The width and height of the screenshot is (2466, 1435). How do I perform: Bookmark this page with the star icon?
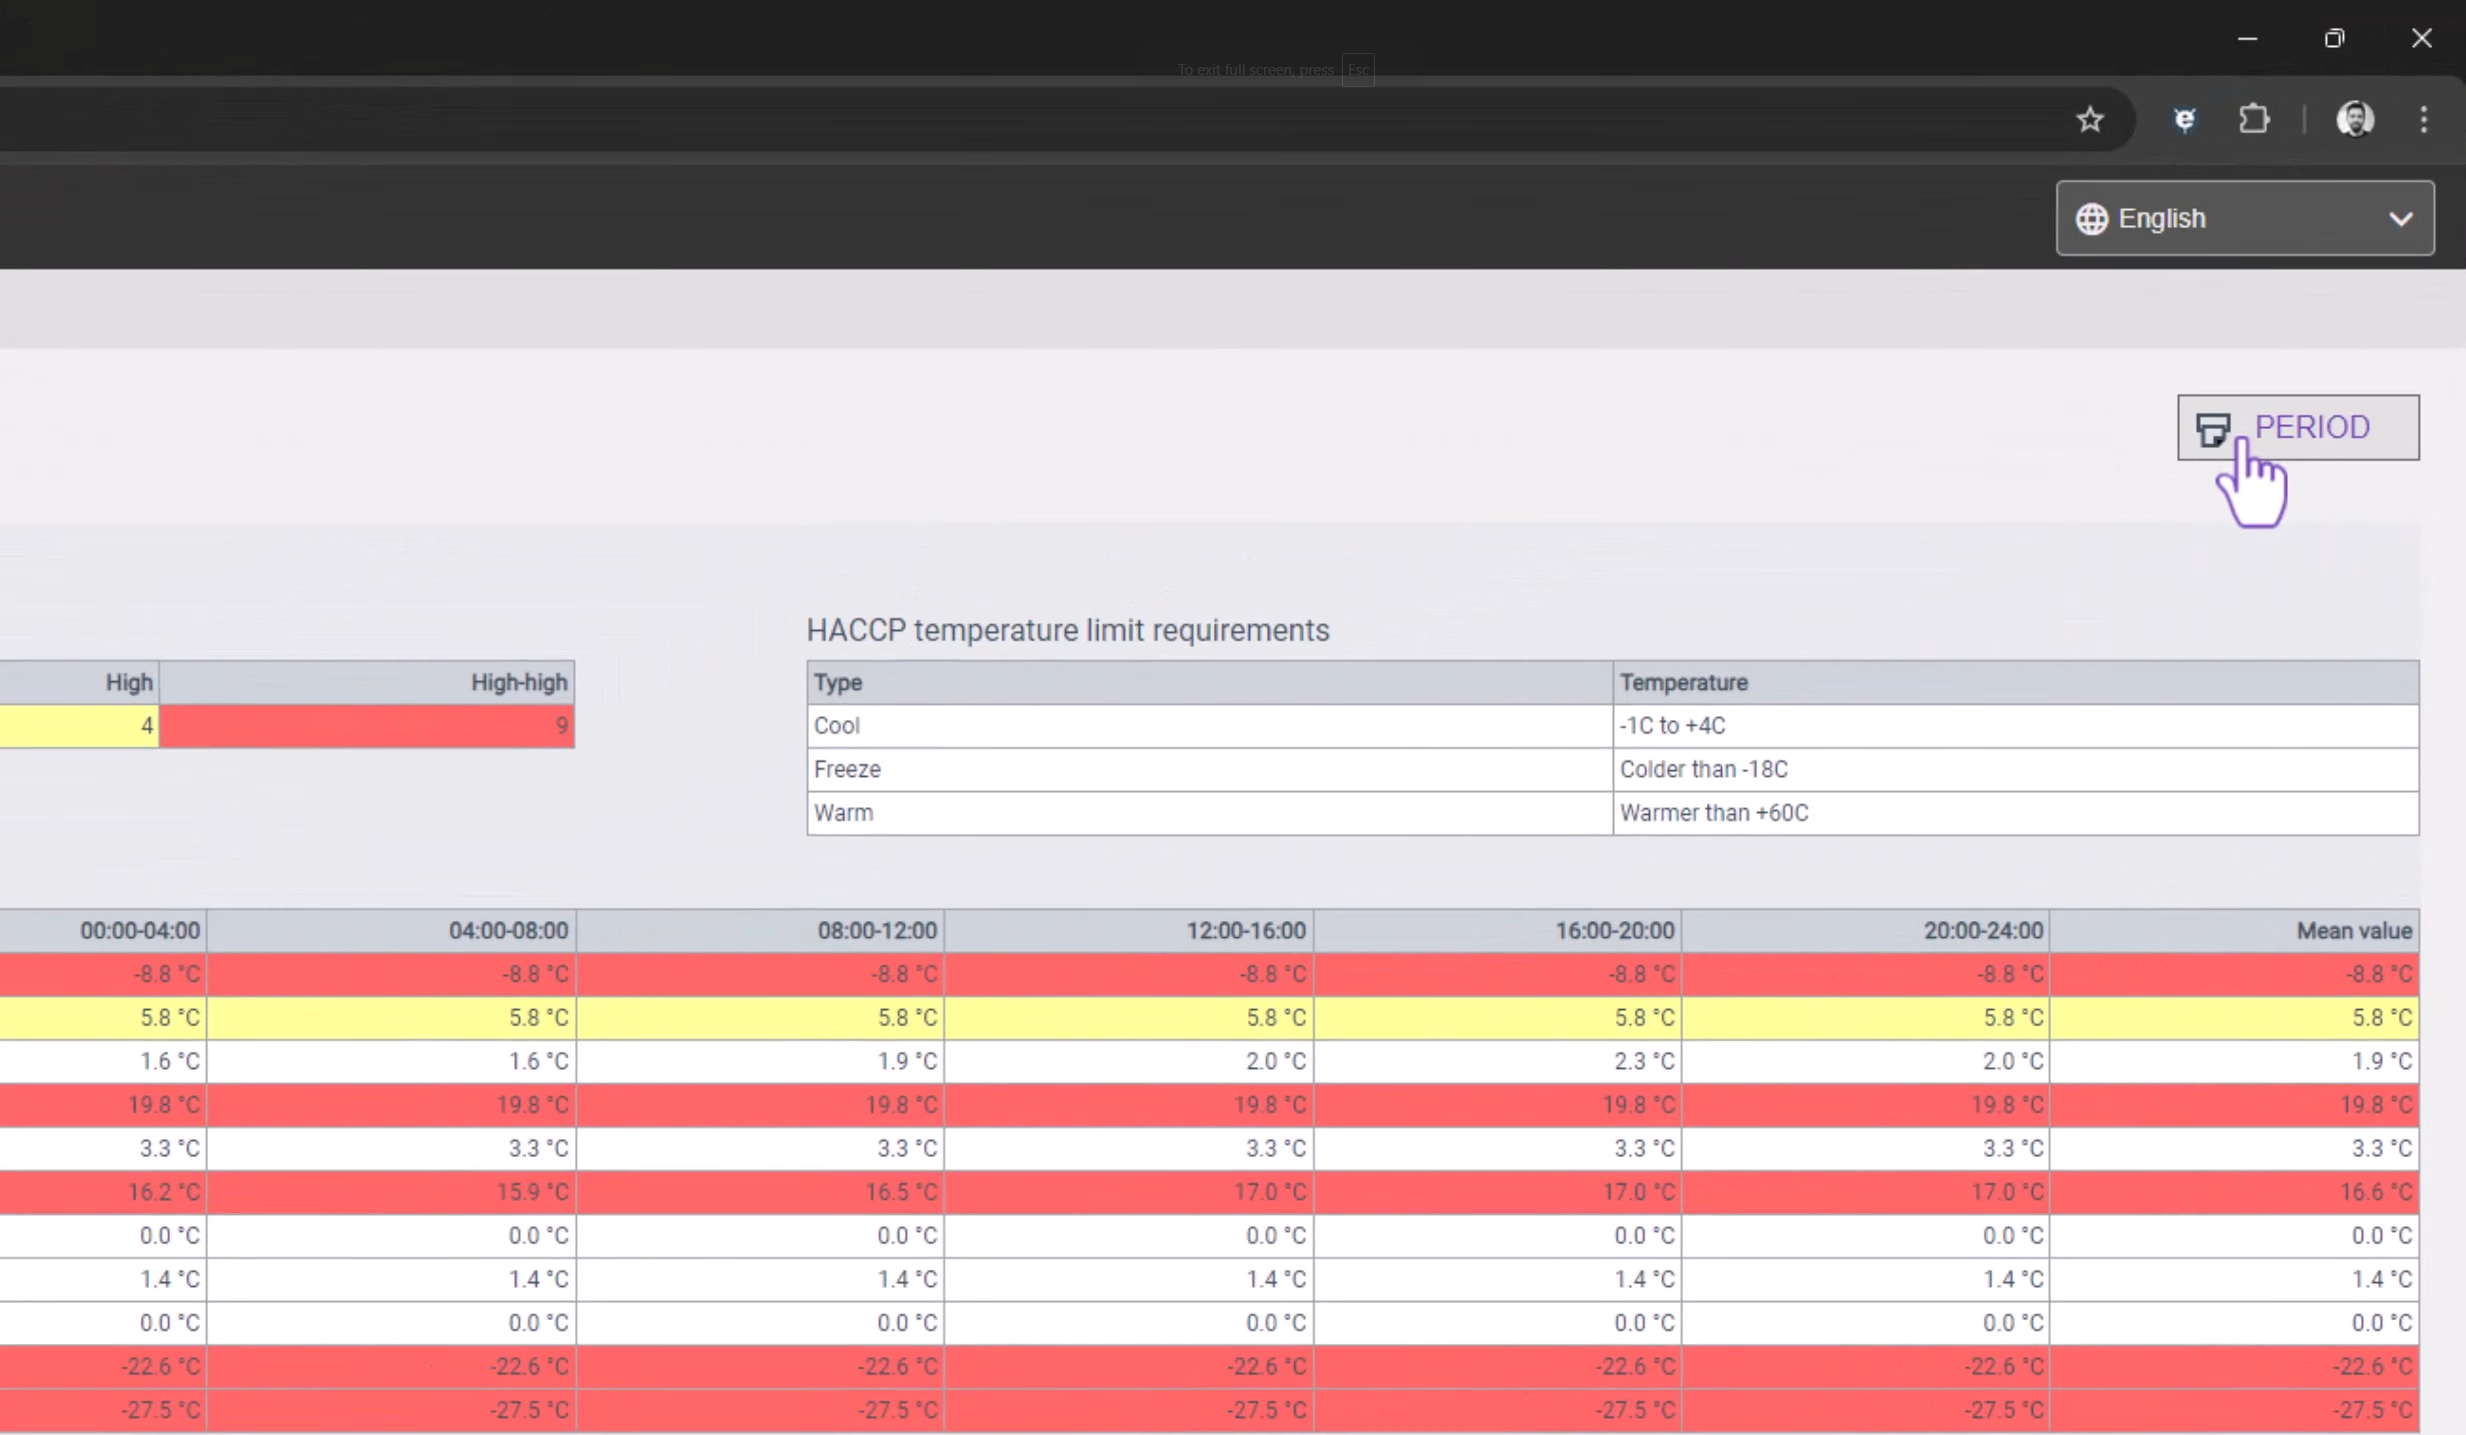(x=2090, y=120)
